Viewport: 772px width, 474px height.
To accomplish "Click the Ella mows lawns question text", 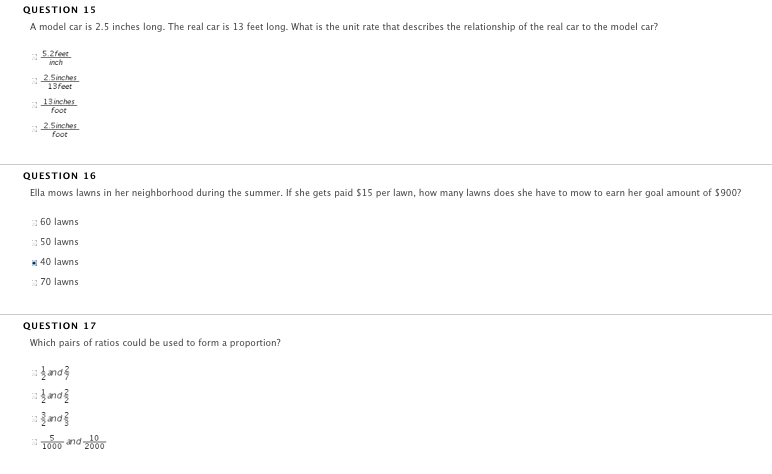I will pos(386,193).
